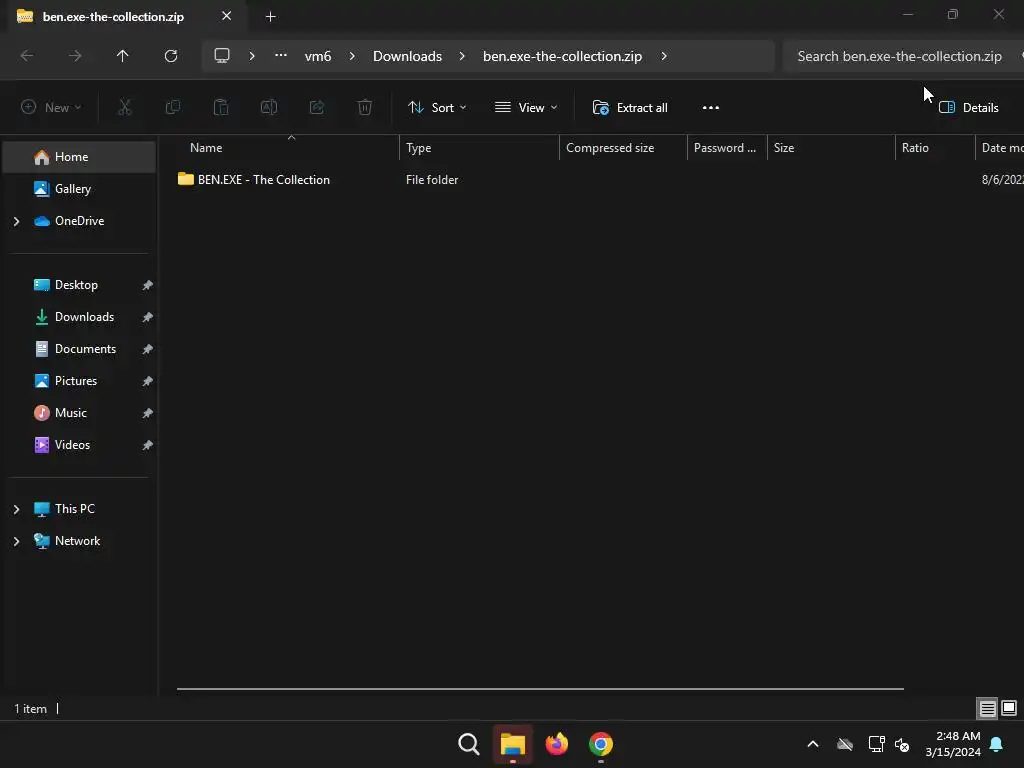Unpin Desktop using its pin icon
The image size is (1024, 768).
148,285
